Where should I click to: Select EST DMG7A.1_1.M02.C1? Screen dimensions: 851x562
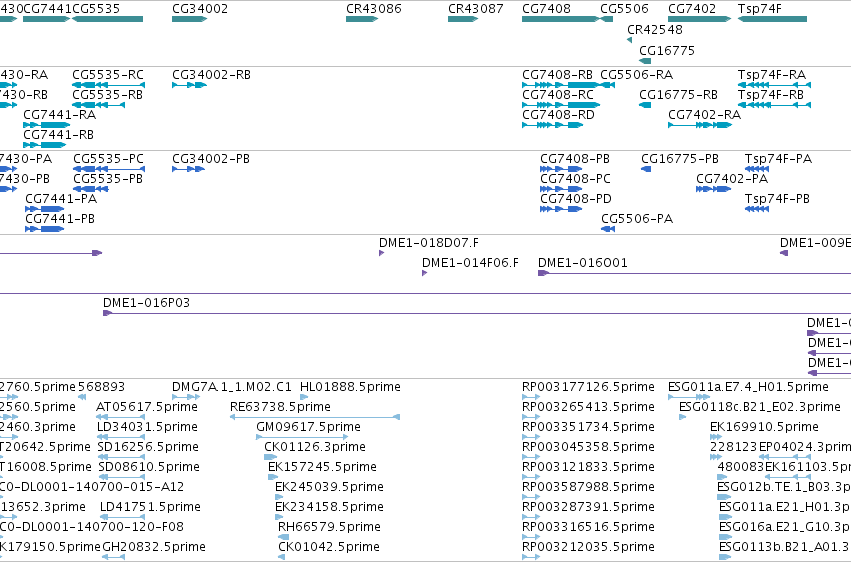[x=186, y=397]
